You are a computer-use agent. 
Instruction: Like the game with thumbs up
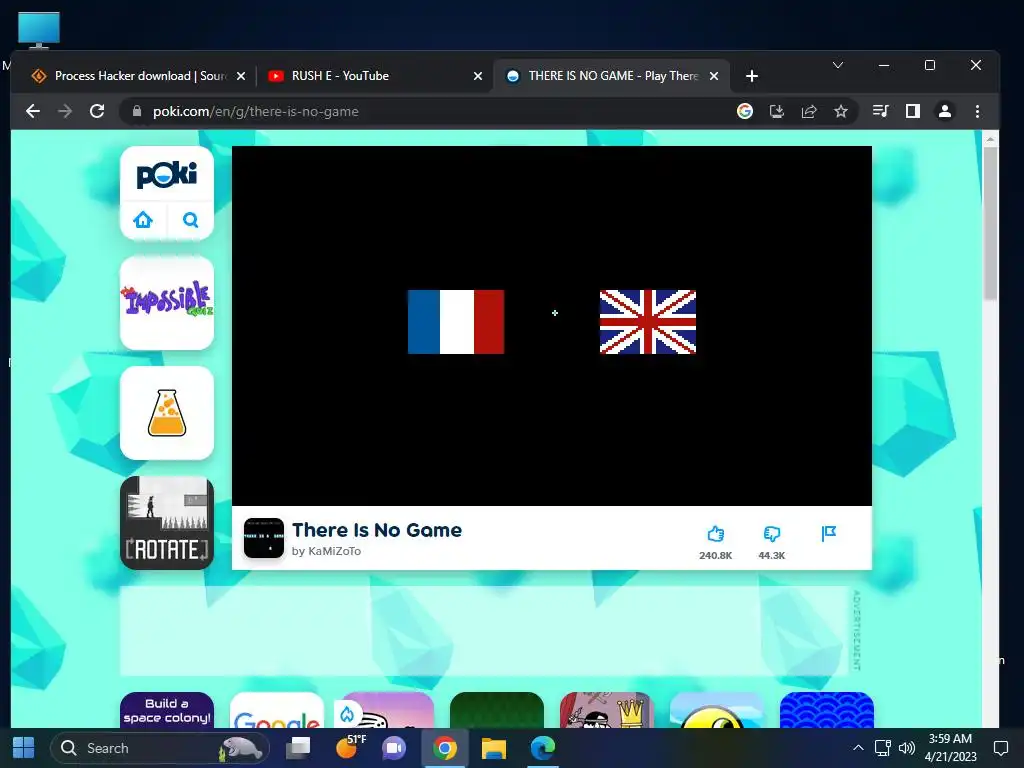pyautogui.click(x=716, y=534)
